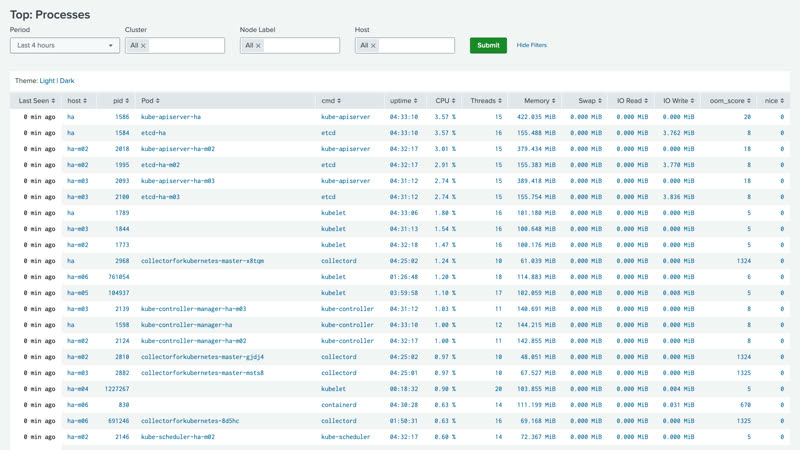This screenshot has width=800, height=450.
Task: Click IO Write value 0.031 MiB
Action: point(679,405)
